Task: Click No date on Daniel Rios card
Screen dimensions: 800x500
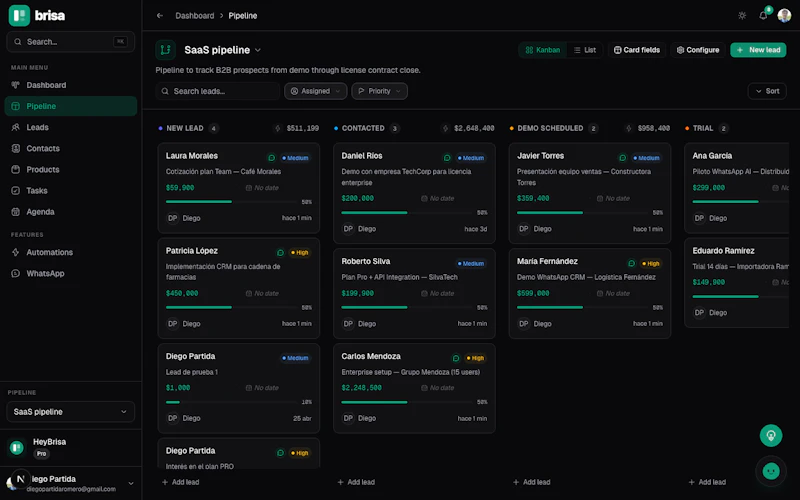Action: coord(438,198)
